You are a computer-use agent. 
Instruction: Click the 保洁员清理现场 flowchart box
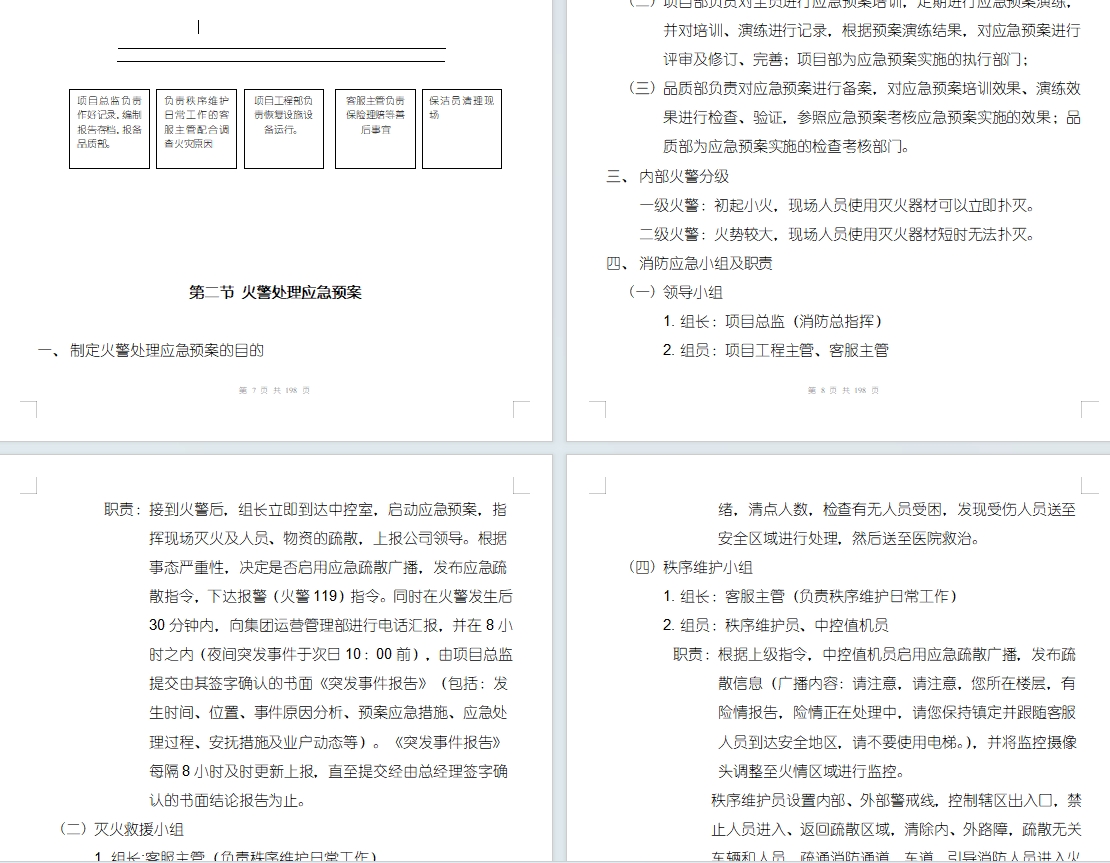pyautogui.click(x=461, y=128)
